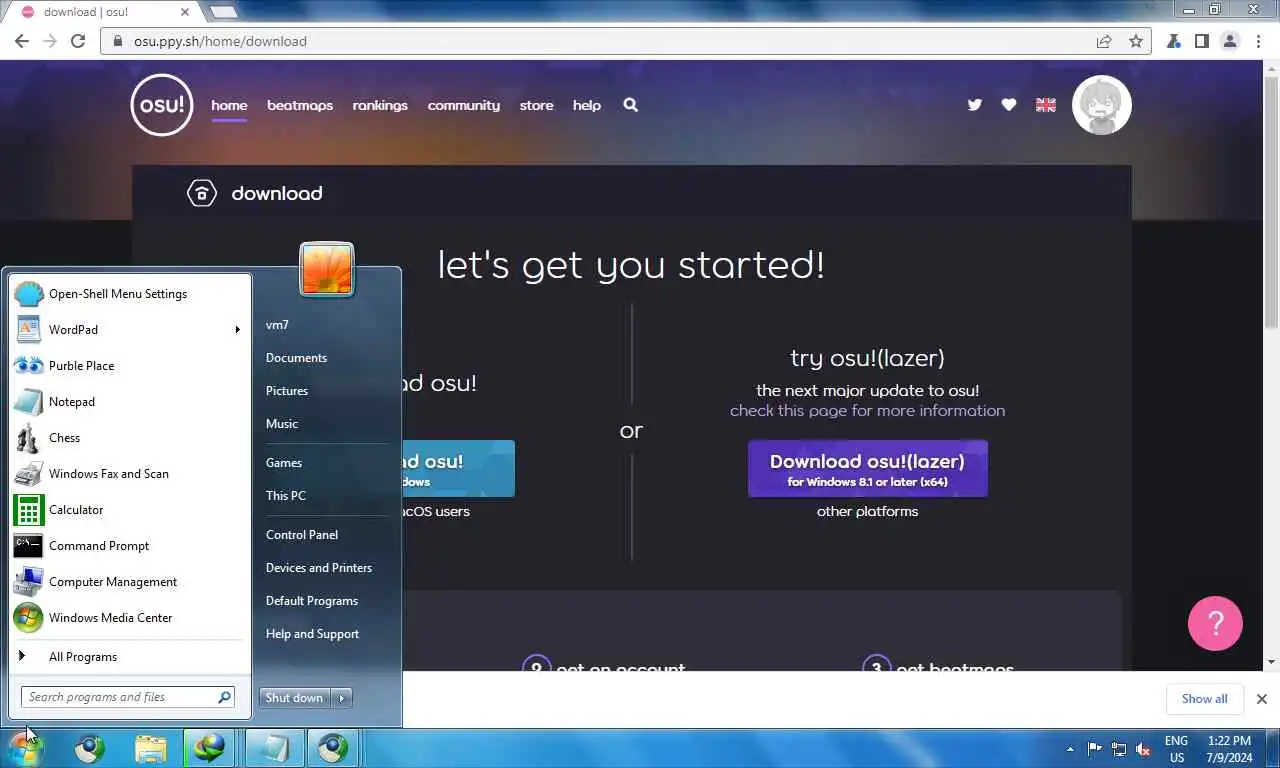Image resolution: width=1280 pixels, height=768 pixels.
Task: Click the browser back arrow
Action: [x=22, y=41]
